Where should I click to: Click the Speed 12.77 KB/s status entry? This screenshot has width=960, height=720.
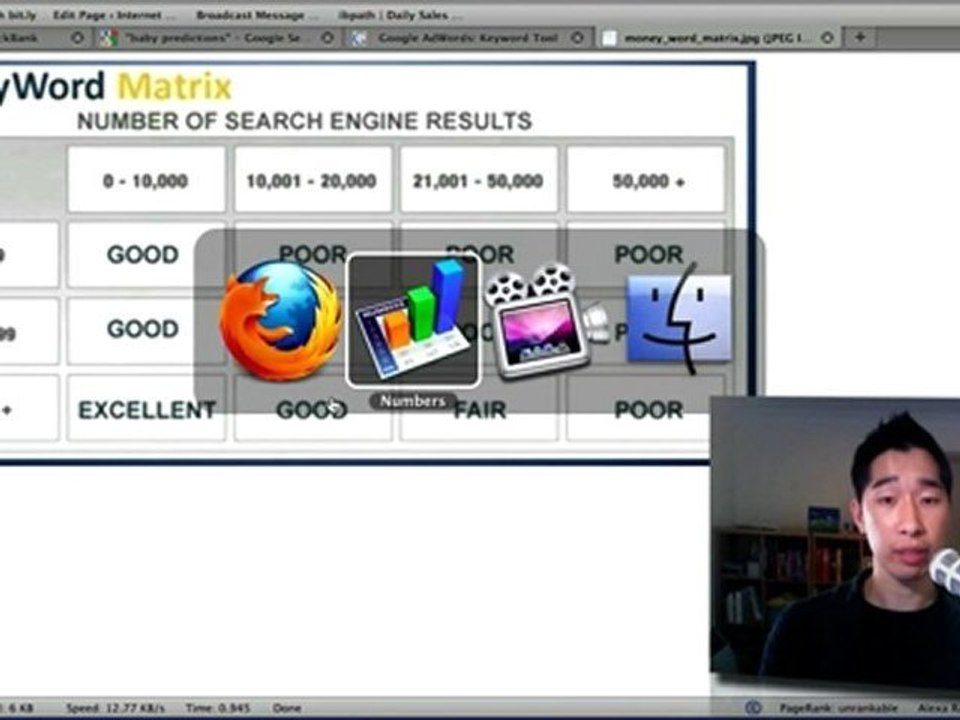115,708
